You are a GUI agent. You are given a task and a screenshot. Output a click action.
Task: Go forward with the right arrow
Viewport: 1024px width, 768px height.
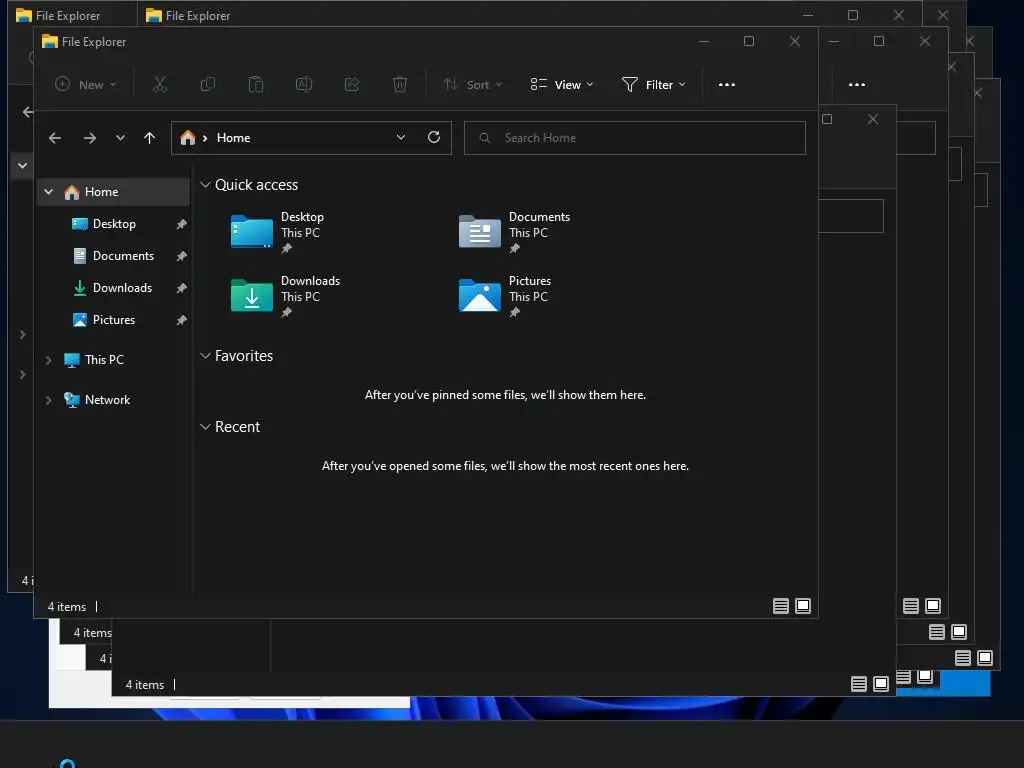pos(90,138)
